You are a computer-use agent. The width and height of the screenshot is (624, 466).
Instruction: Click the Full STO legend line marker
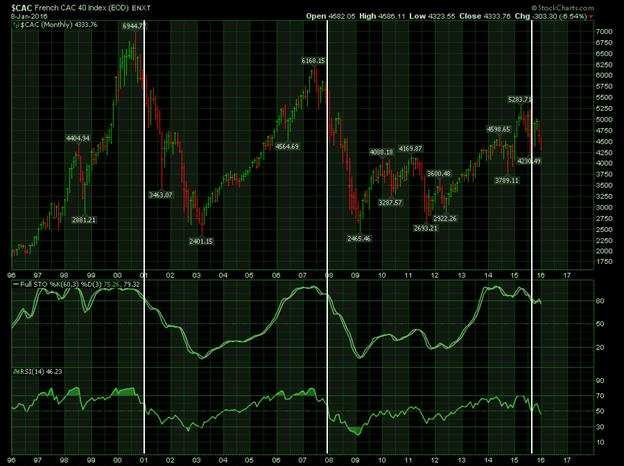pyautogui.click(x=13, y=285)
